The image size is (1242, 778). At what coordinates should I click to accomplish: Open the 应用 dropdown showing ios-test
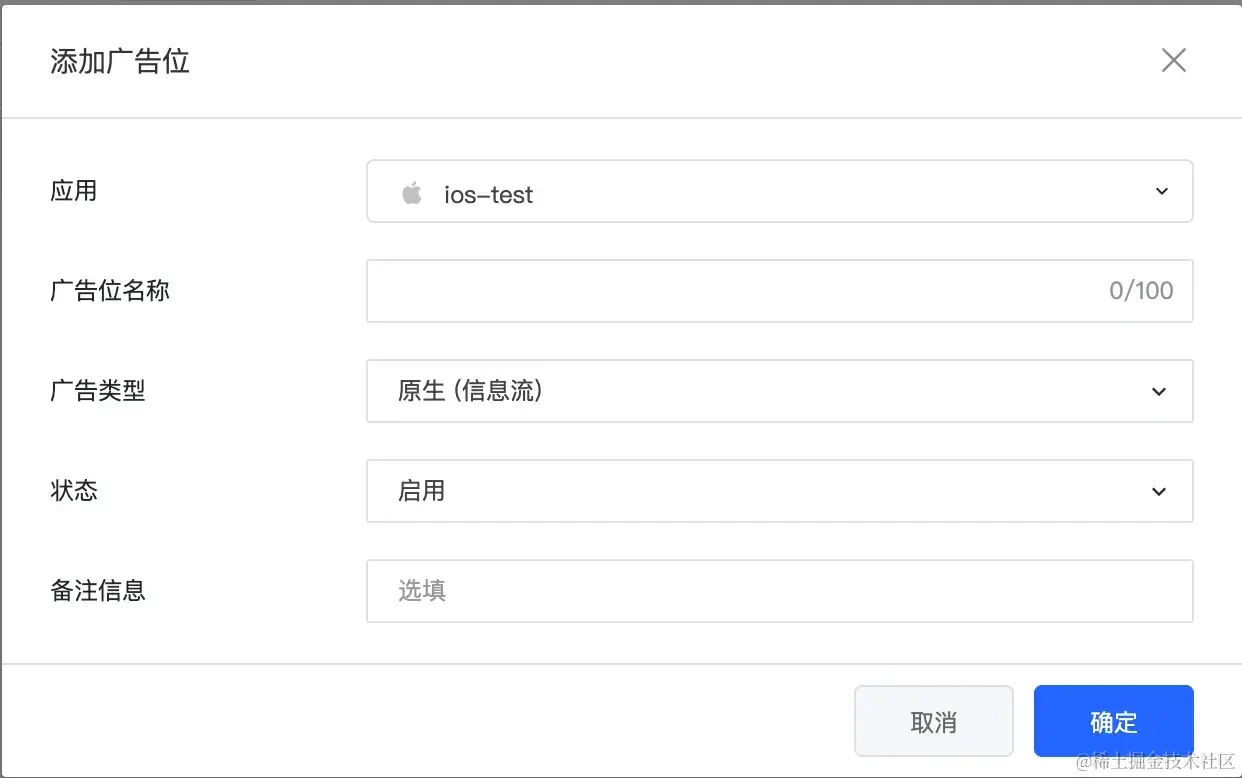click(779, 191)
